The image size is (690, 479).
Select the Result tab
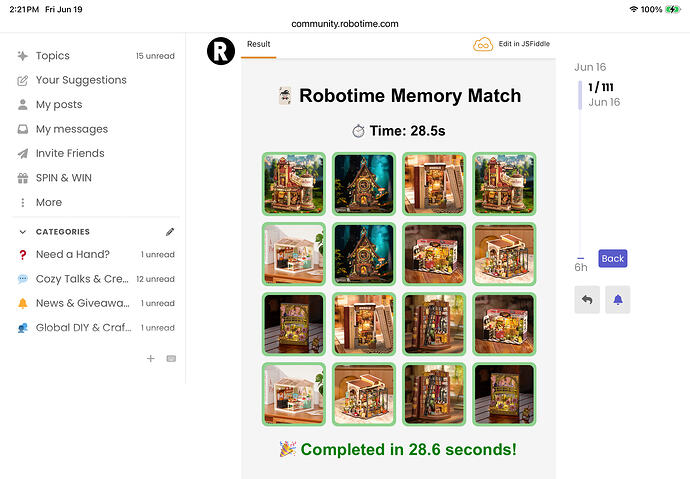[x=258, y=44]
